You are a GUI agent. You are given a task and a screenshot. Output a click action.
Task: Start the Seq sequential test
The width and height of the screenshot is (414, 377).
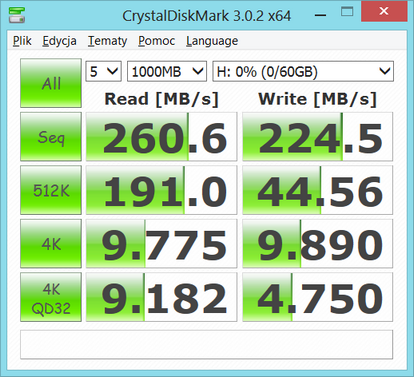51,137
